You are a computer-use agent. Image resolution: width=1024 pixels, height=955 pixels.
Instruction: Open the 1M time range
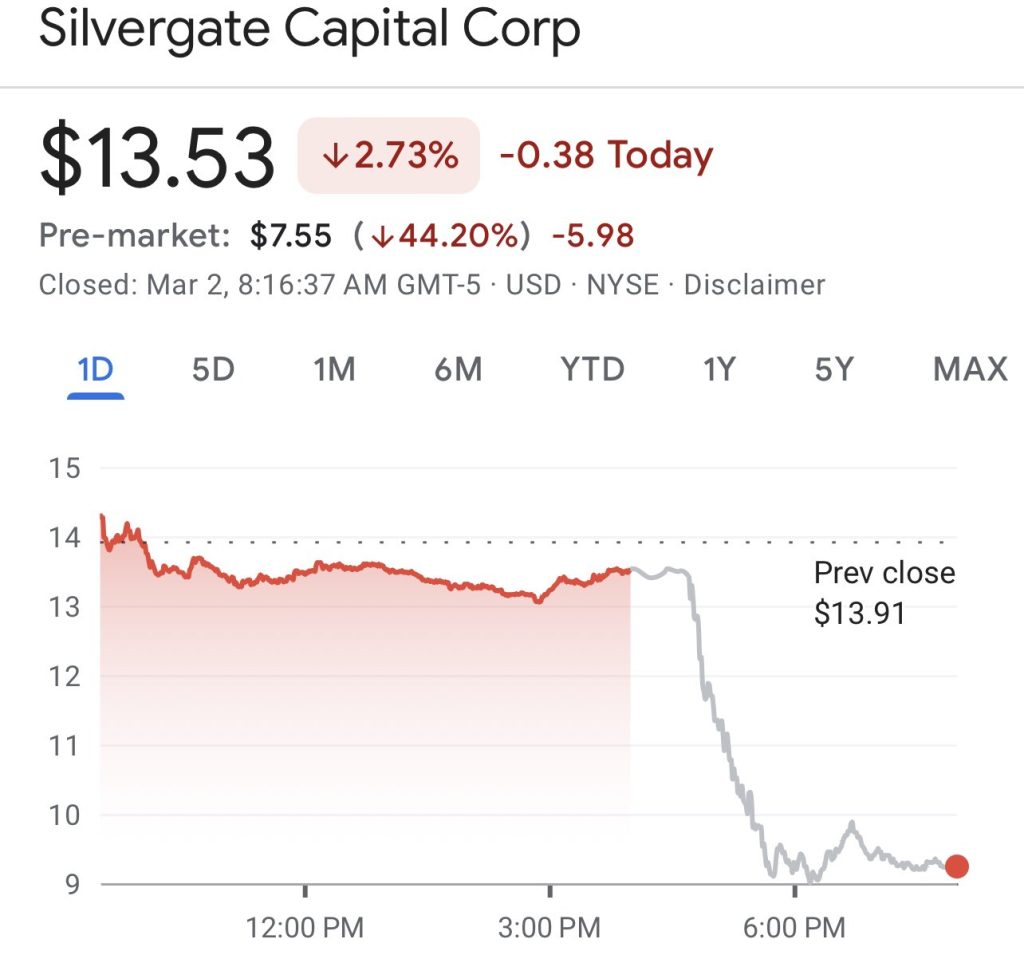[x=334, y=370]
